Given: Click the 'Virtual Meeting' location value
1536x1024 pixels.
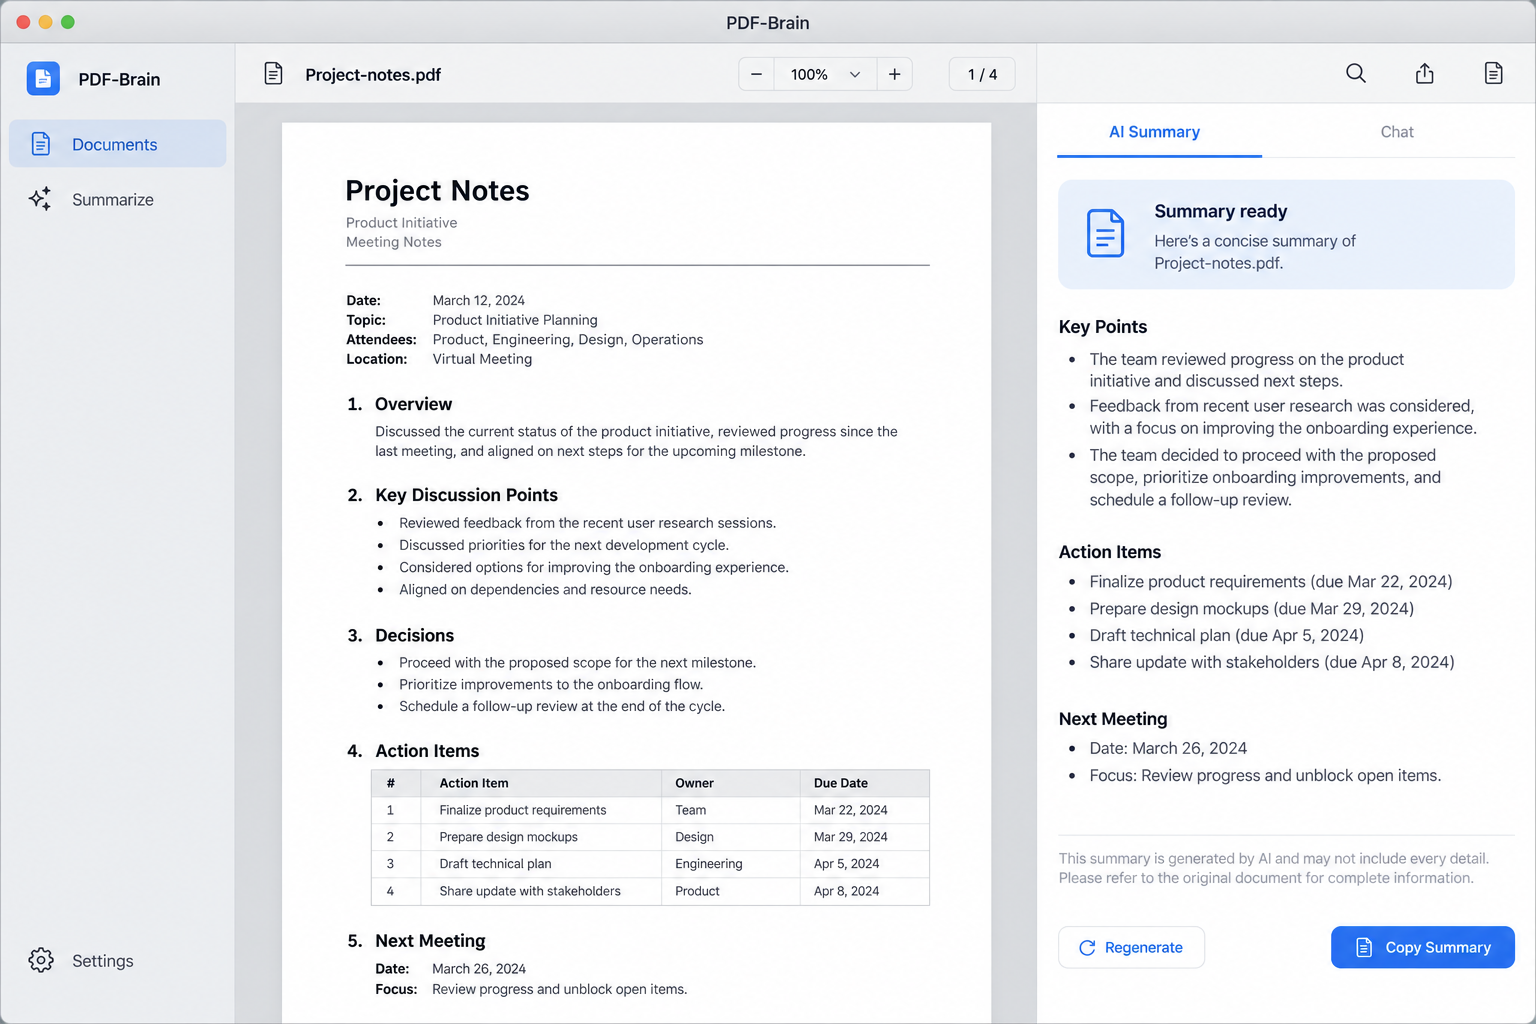Looking at the screenshot, I should 482,359.
